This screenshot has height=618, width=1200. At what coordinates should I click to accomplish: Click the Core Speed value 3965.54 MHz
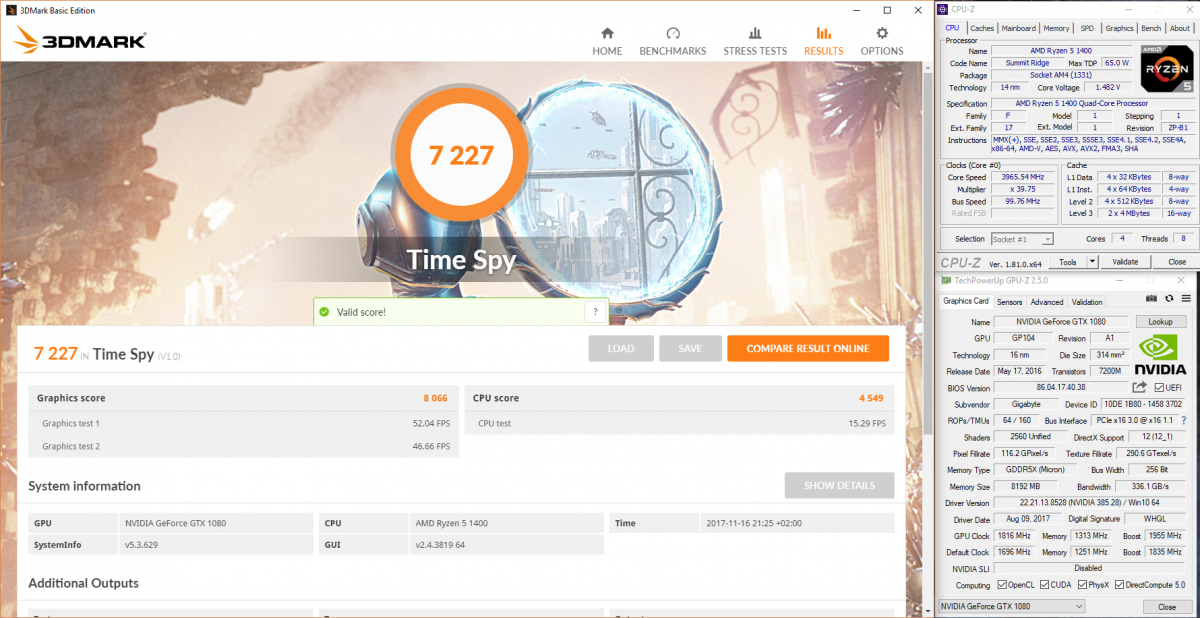(x=1024, y=177)
